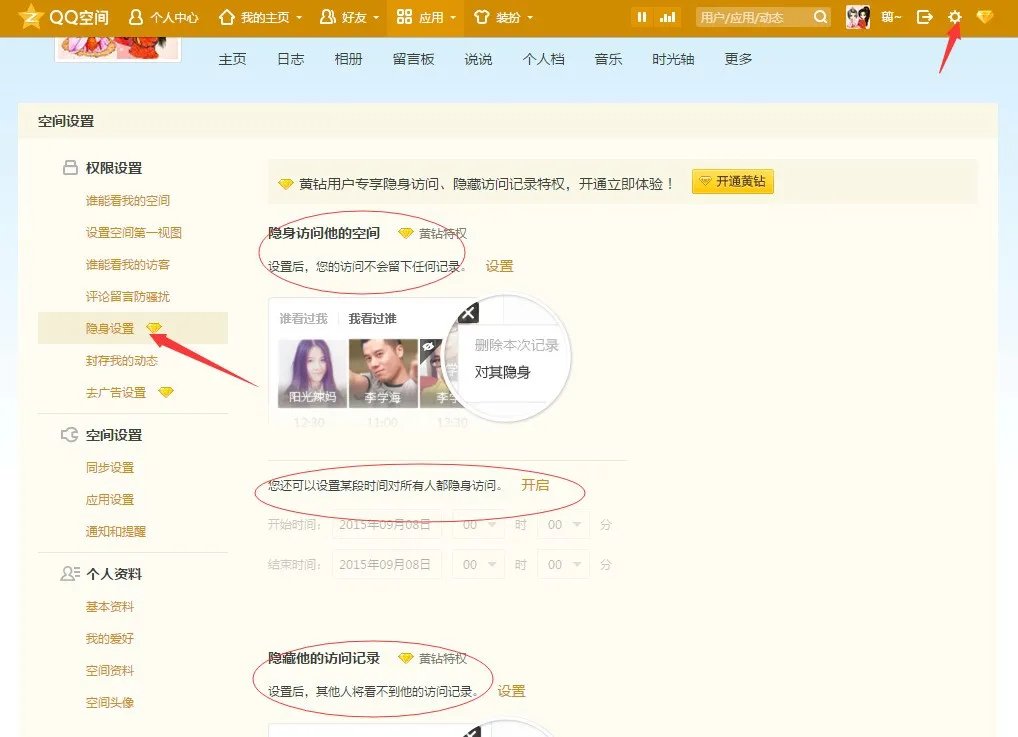Open 同步设置 option
This screenshot has height=737, width=1018.
(x=110, y=468)
